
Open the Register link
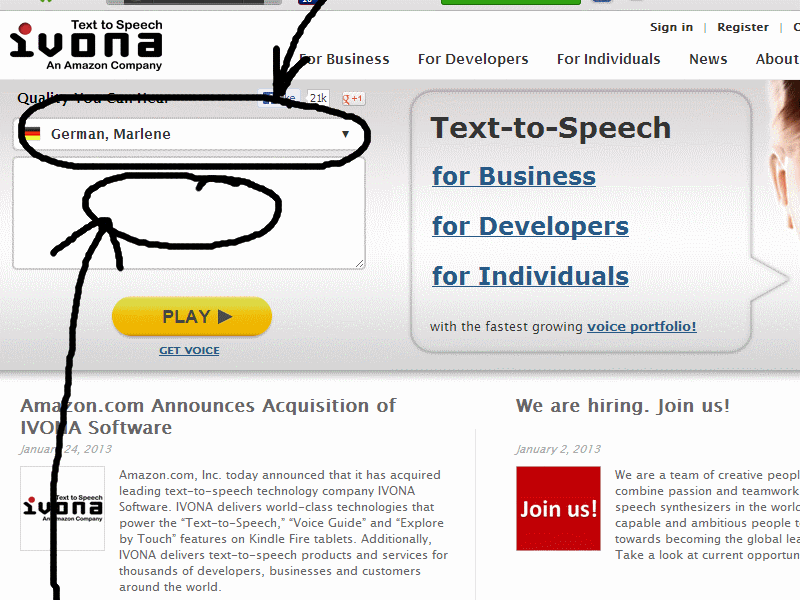click(743, 27)
